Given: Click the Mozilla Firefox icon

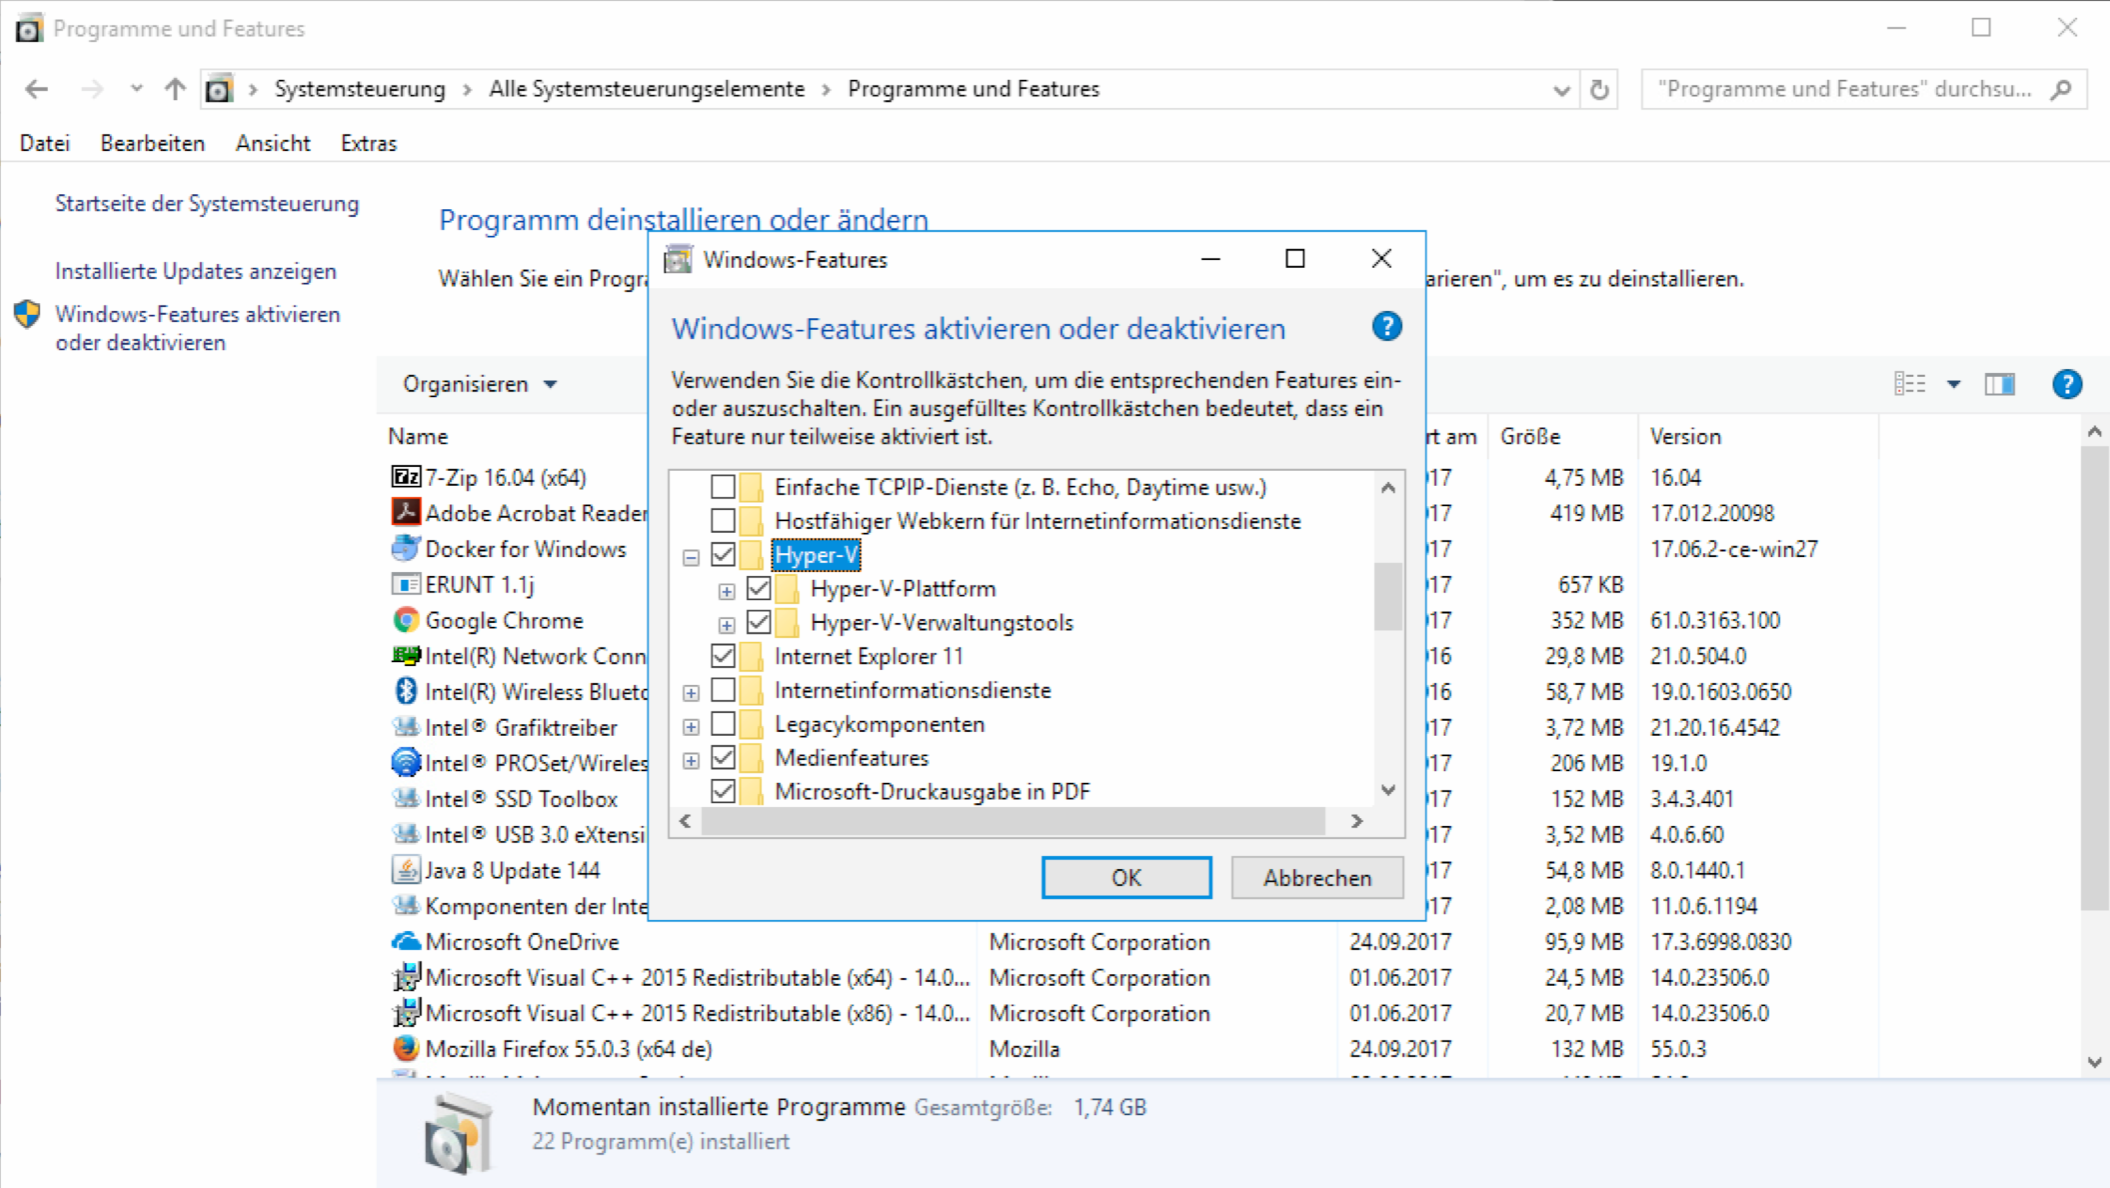Looking at the screenshot, I should pyautogui.click(x=404, y=1048).
